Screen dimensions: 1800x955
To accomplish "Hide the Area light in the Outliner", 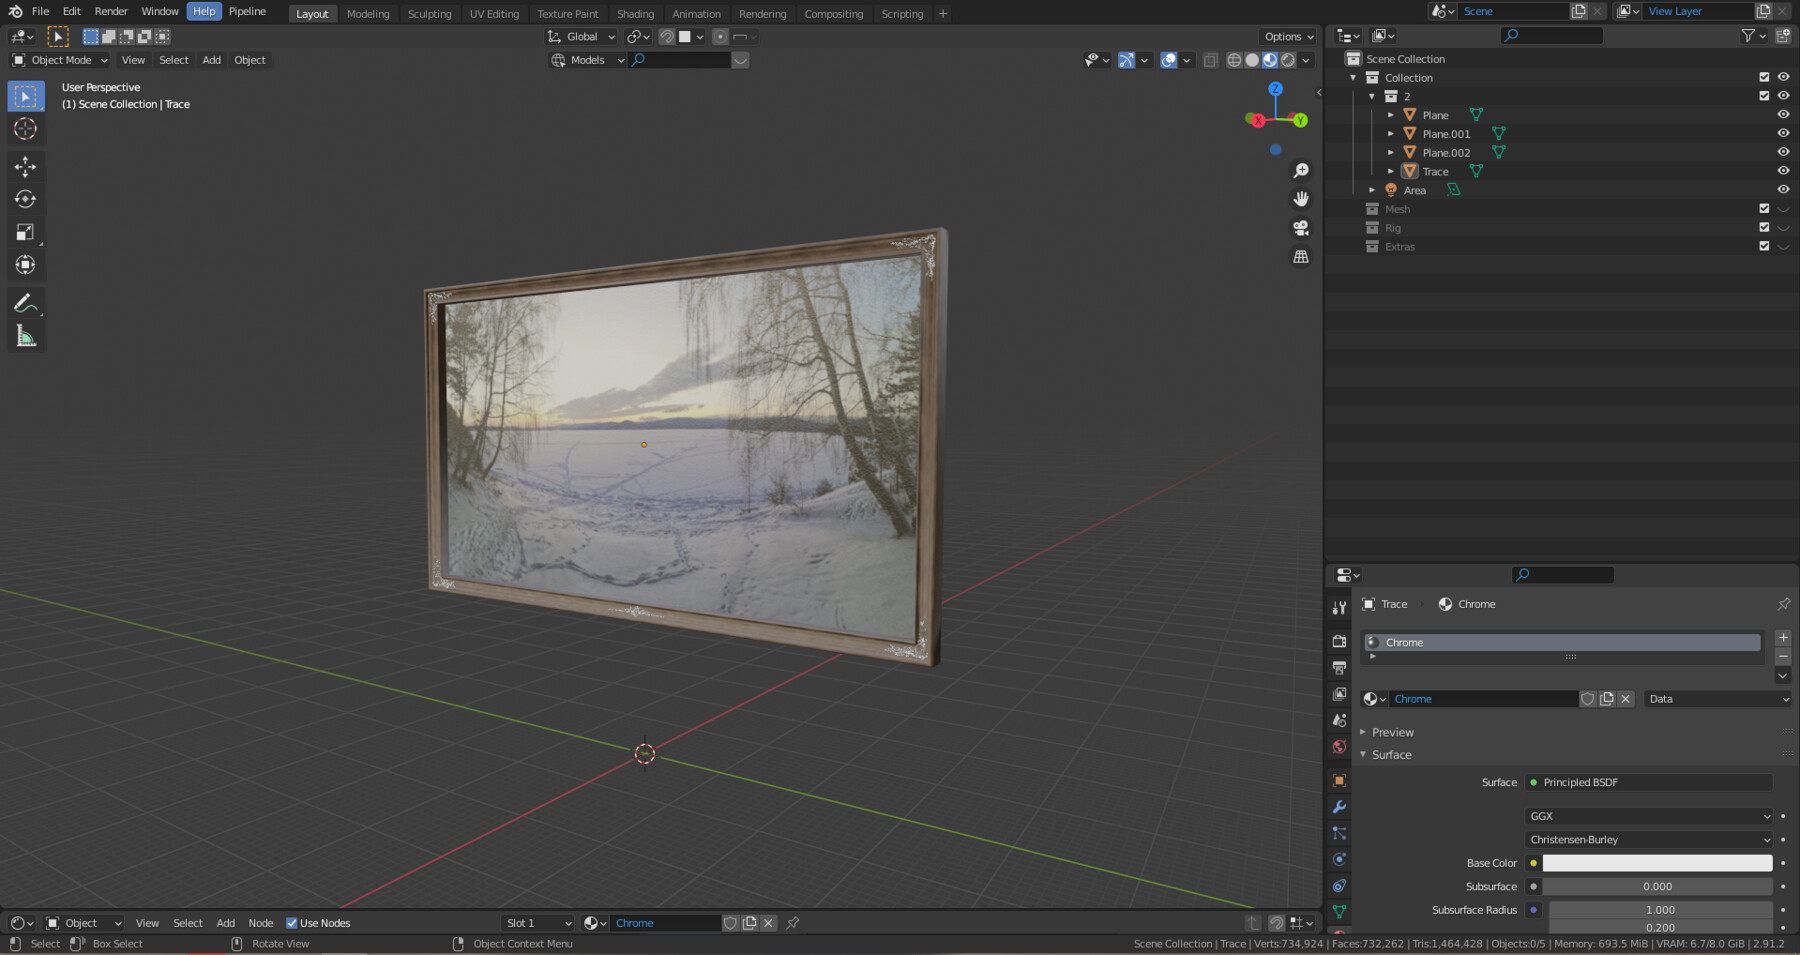I will coord(1783,190).
